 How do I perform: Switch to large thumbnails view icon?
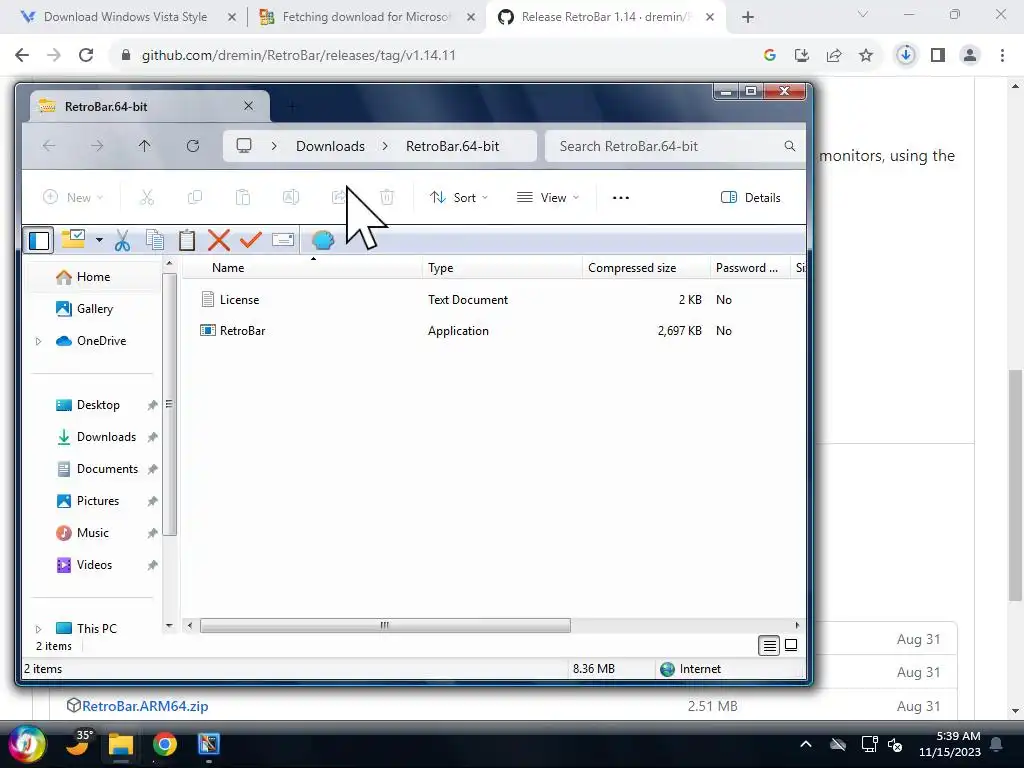[x=791, y=646]
